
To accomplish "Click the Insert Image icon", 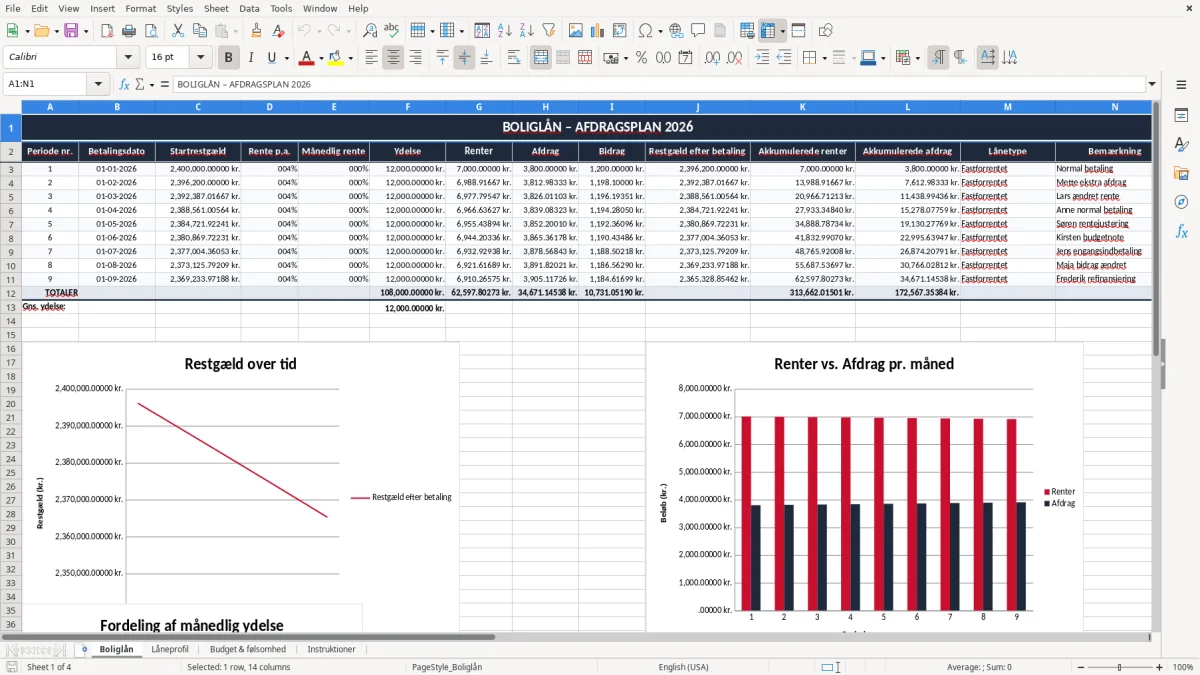I will click(576, 31).
